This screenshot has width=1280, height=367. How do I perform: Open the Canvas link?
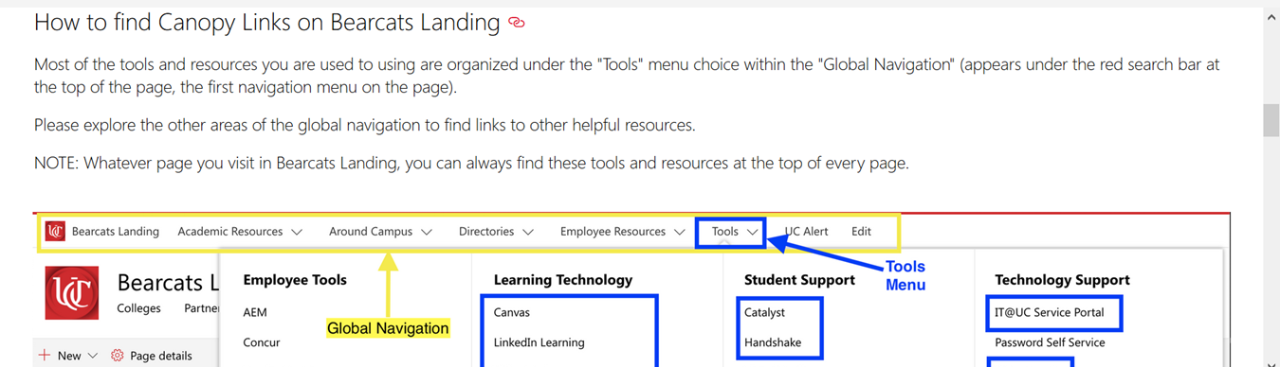(512, 312)
